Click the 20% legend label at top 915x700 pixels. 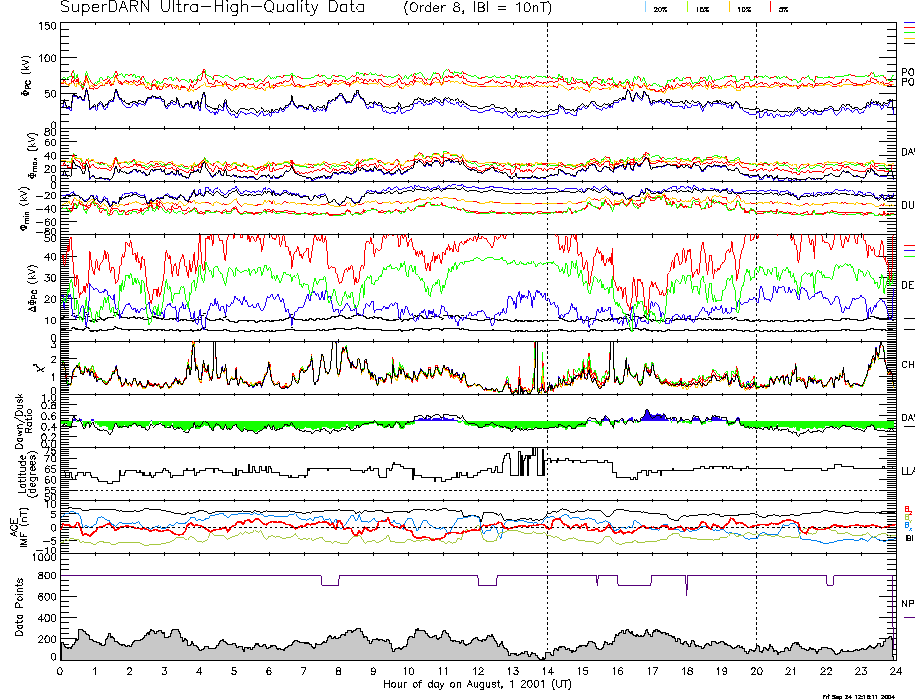[x=661, y=9]
